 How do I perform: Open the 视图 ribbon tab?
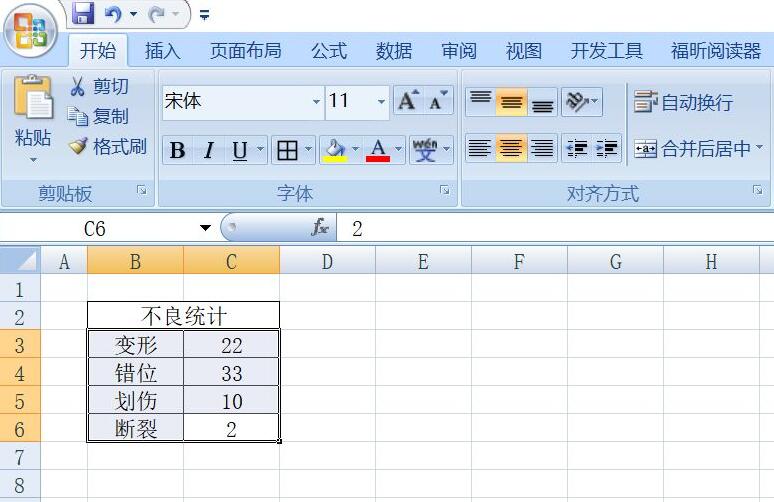tap(524, 50)
